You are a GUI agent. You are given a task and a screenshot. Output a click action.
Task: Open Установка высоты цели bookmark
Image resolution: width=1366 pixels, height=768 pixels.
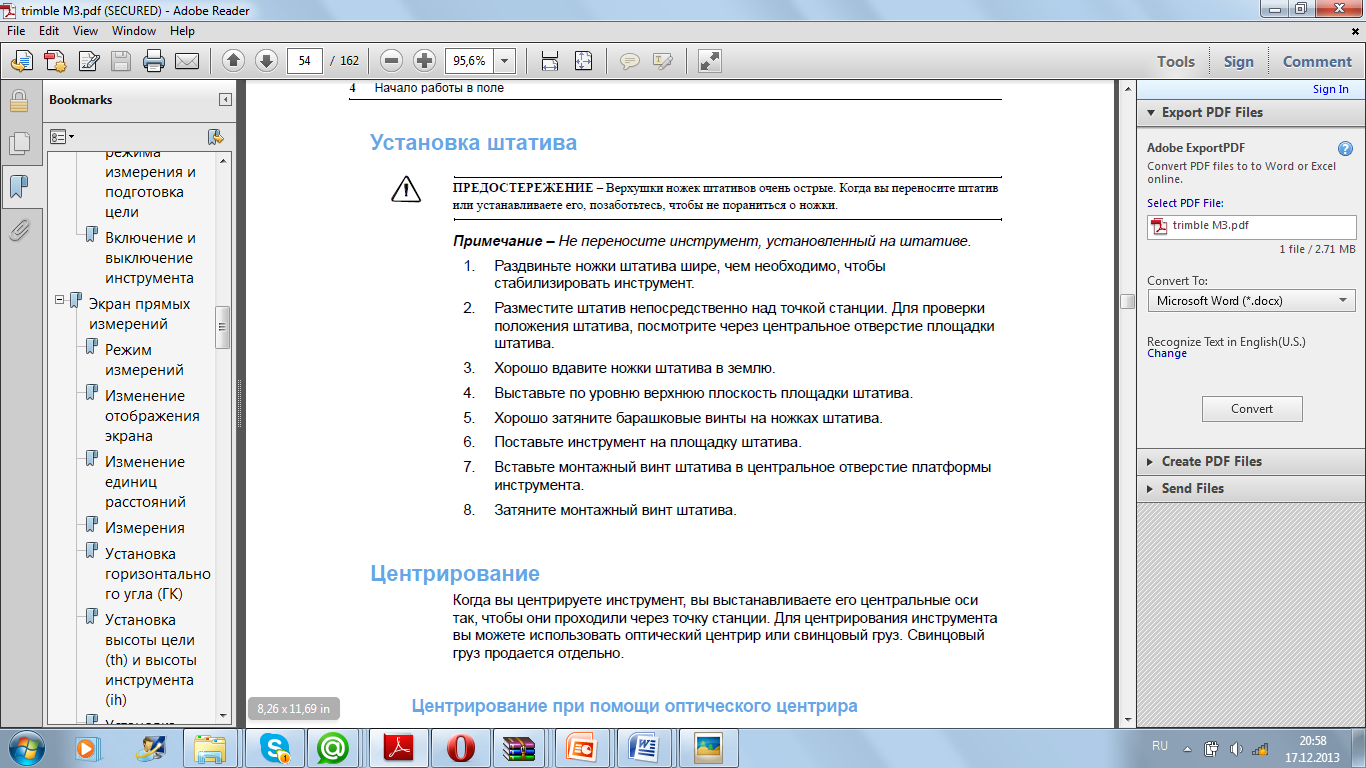coord(150,660)
